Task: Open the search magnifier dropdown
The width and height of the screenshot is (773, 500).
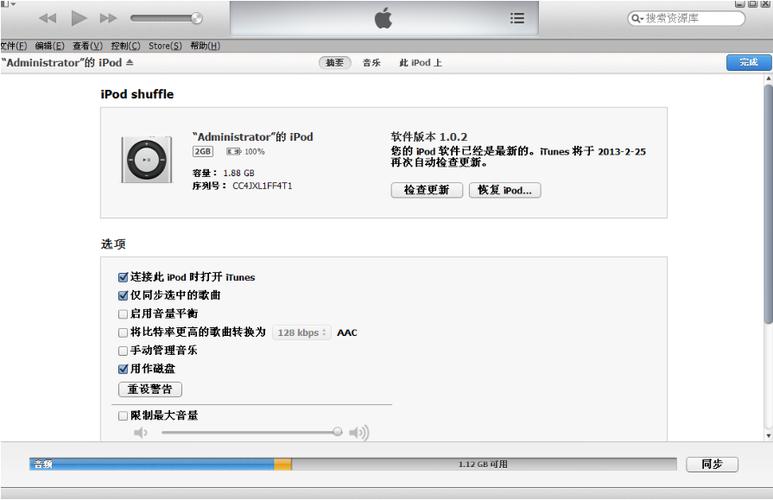Action: click(x=637, y=18)
